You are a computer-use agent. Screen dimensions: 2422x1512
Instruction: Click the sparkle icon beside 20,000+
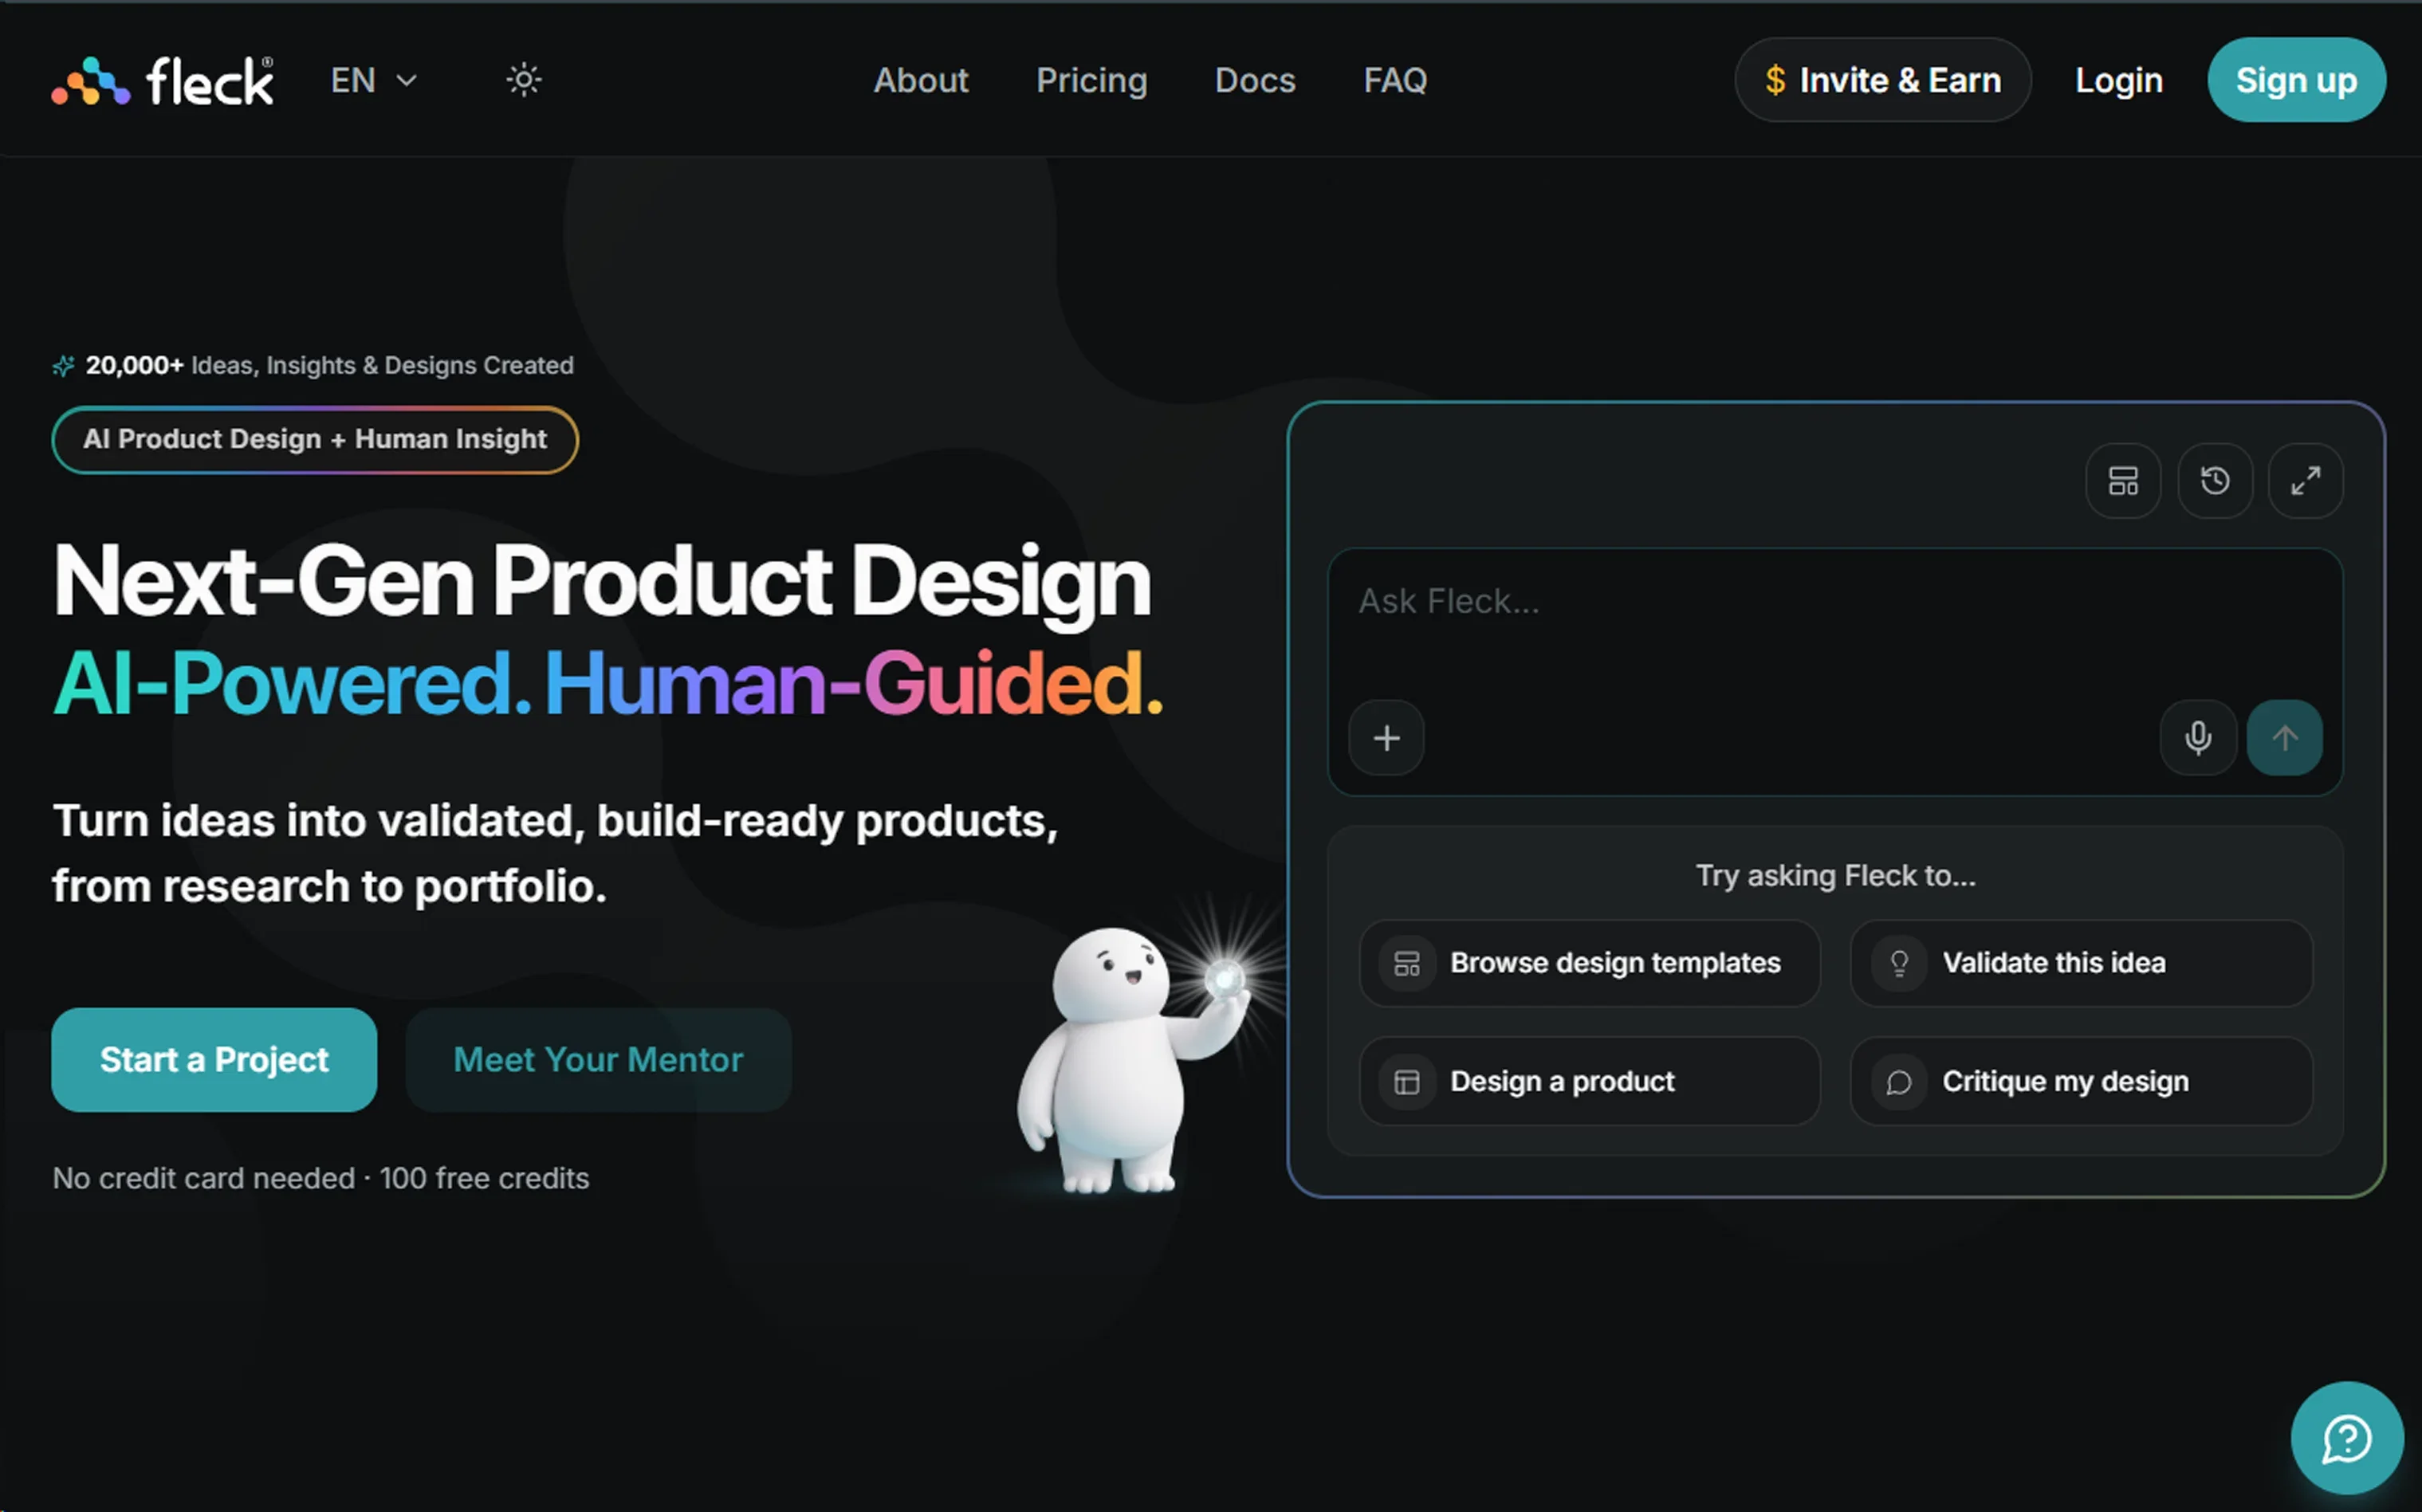[x=63, y=366]
